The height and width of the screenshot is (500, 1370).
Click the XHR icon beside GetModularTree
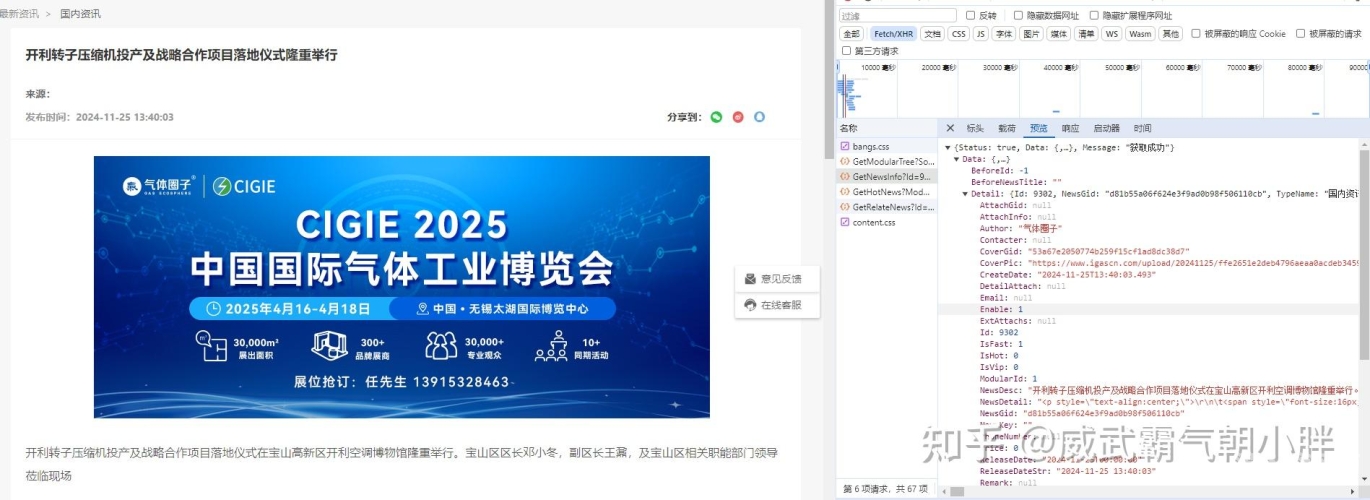point(845,161)
